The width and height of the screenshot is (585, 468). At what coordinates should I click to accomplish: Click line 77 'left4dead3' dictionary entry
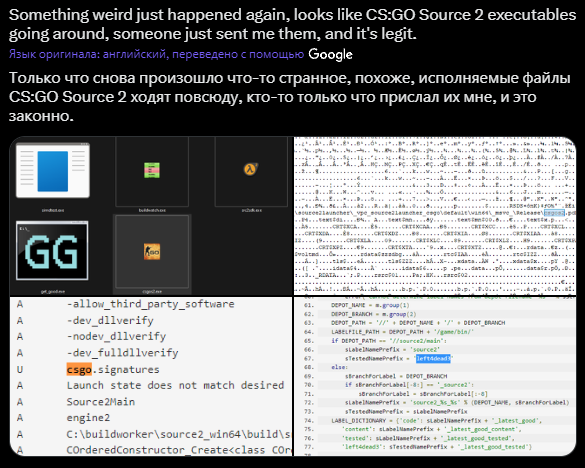[437, 447]
